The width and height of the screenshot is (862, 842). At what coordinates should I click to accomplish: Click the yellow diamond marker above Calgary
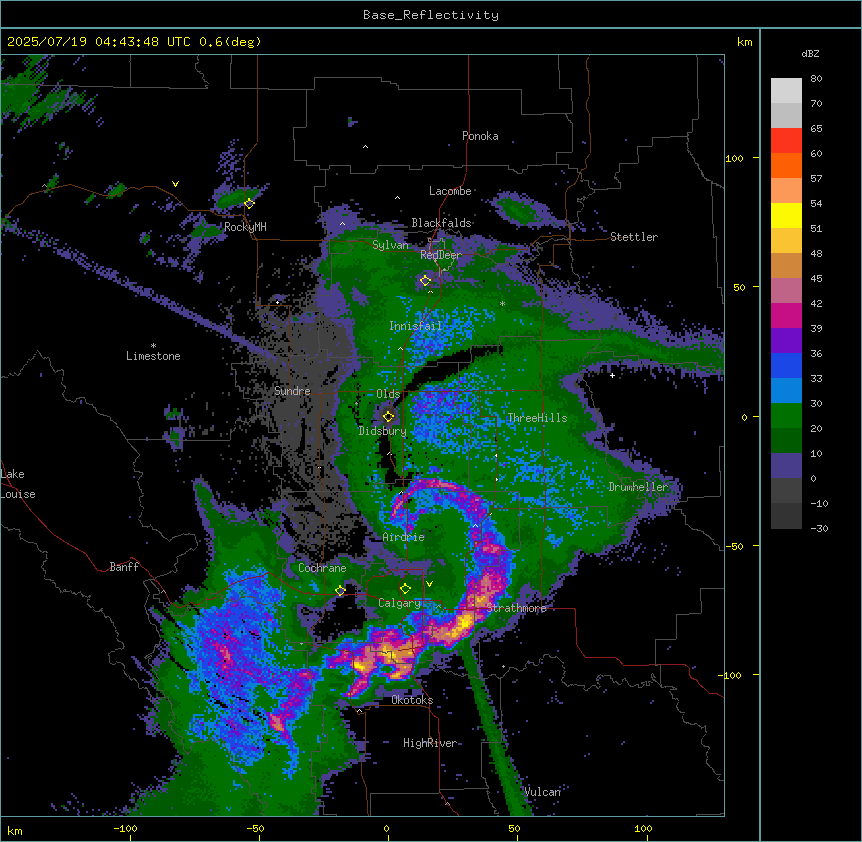[x=405, y=589]
